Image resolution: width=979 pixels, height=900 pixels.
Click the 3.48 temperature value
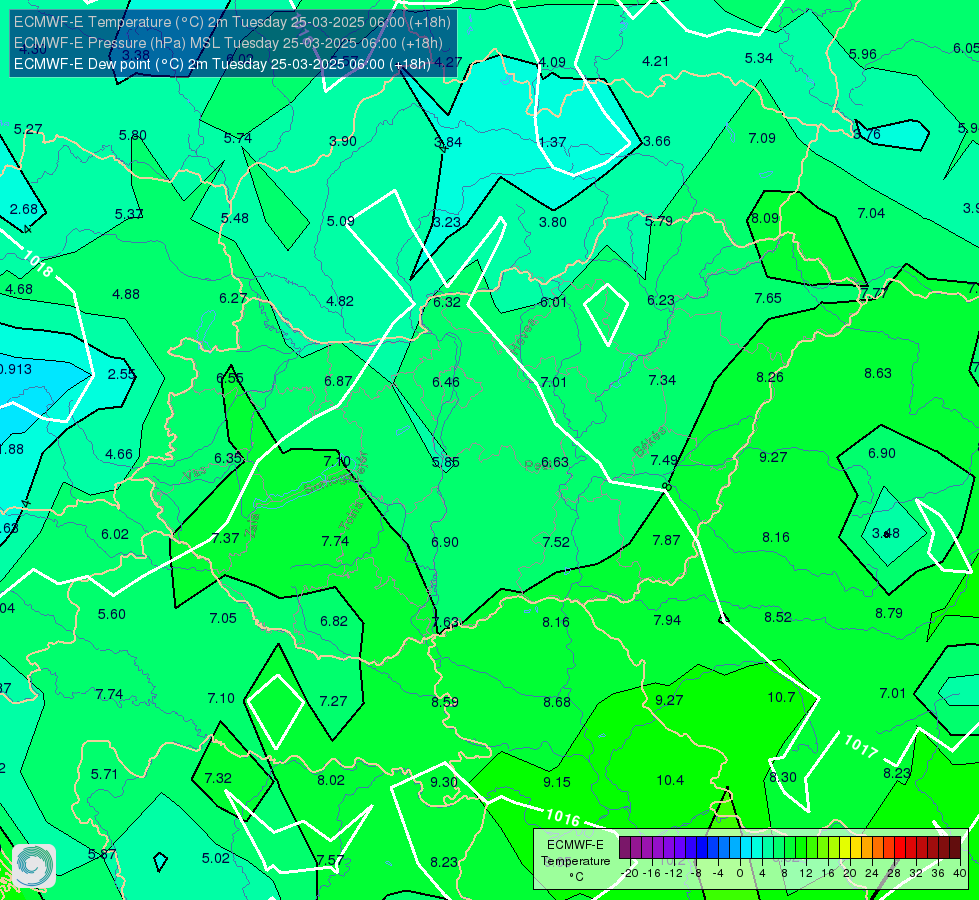pos(885,533)
